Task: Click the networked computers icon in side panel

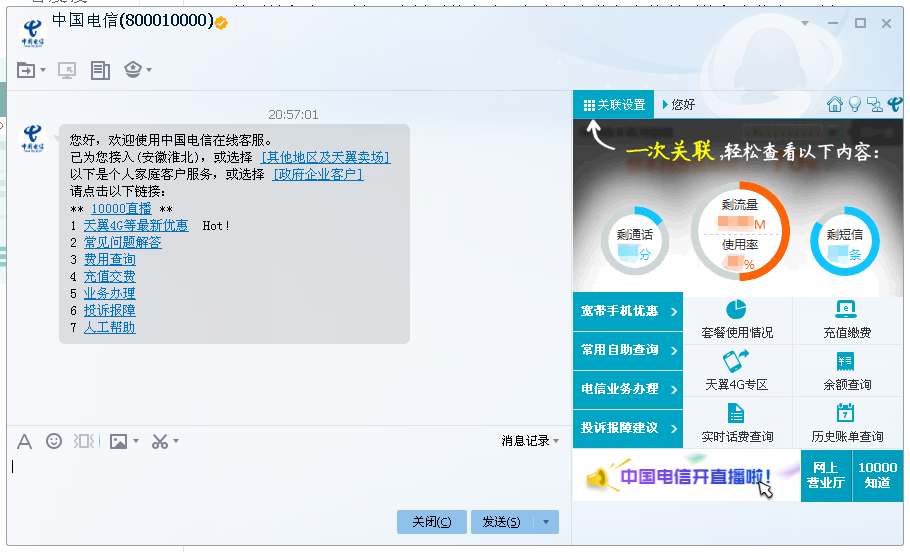Action: (875, 104)
